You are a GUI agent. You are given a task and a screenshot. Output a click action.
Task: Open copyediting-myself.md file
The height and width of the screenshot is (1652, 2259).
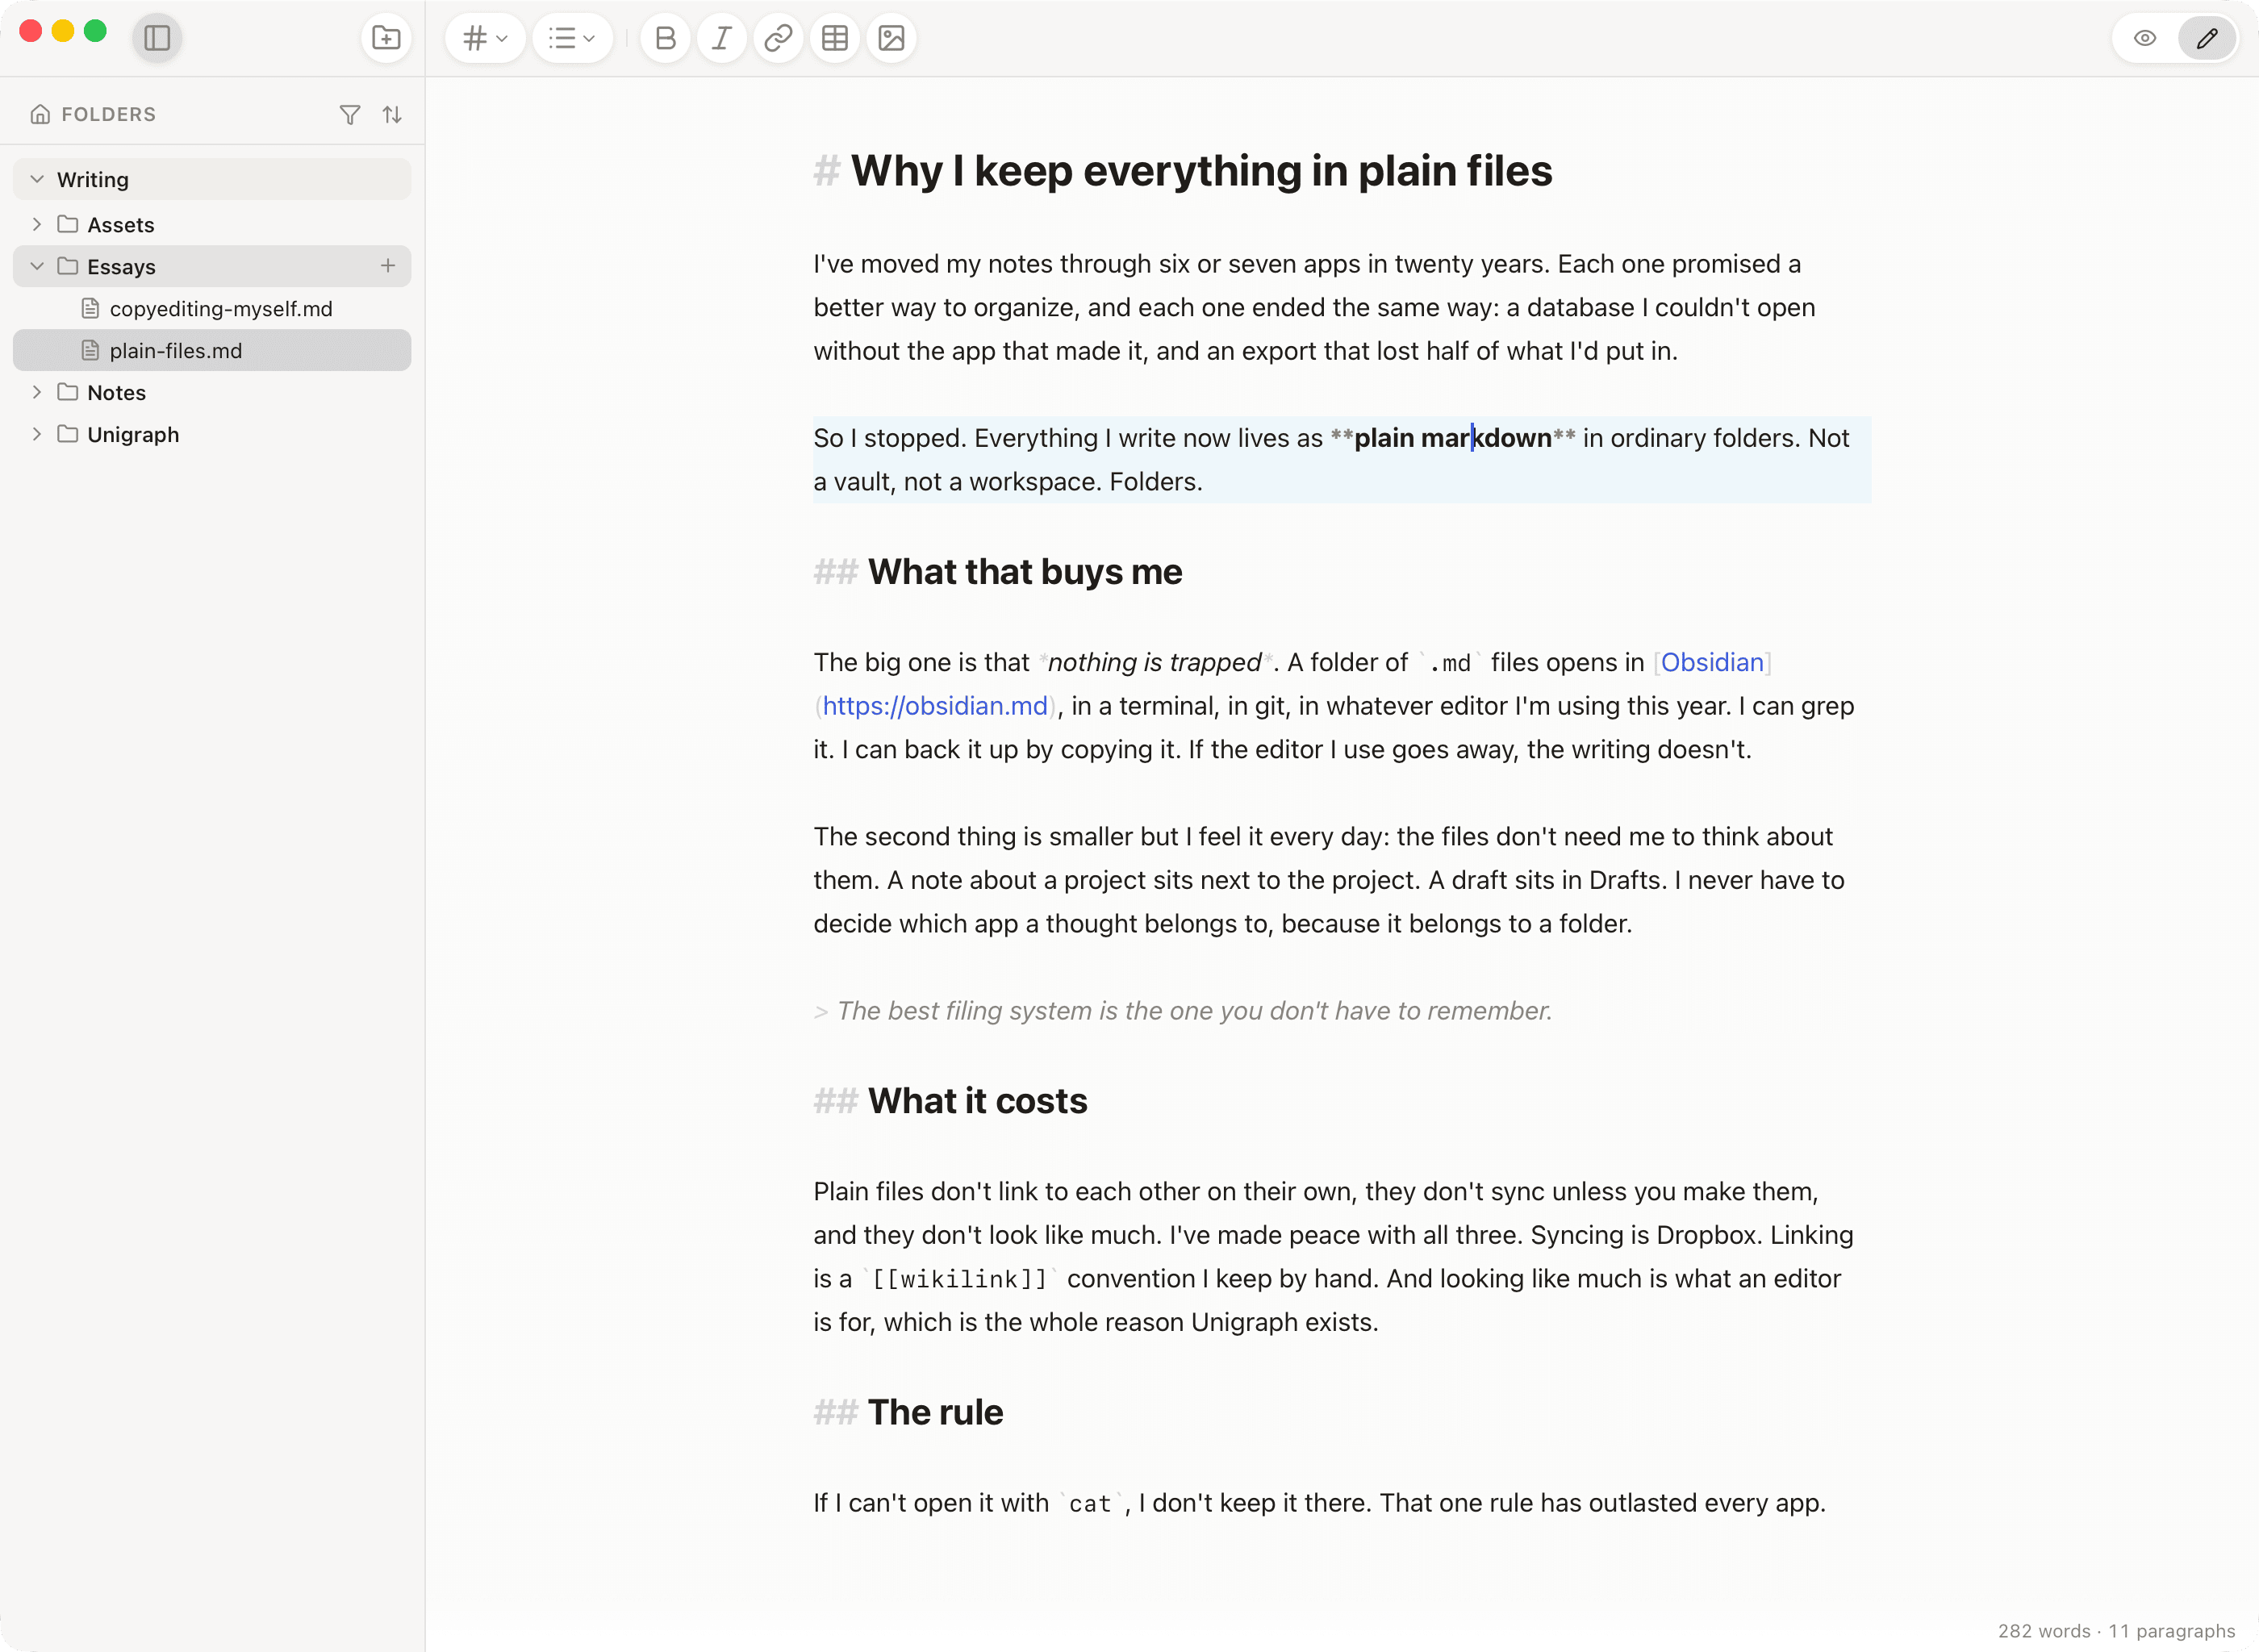coord(212,308)
